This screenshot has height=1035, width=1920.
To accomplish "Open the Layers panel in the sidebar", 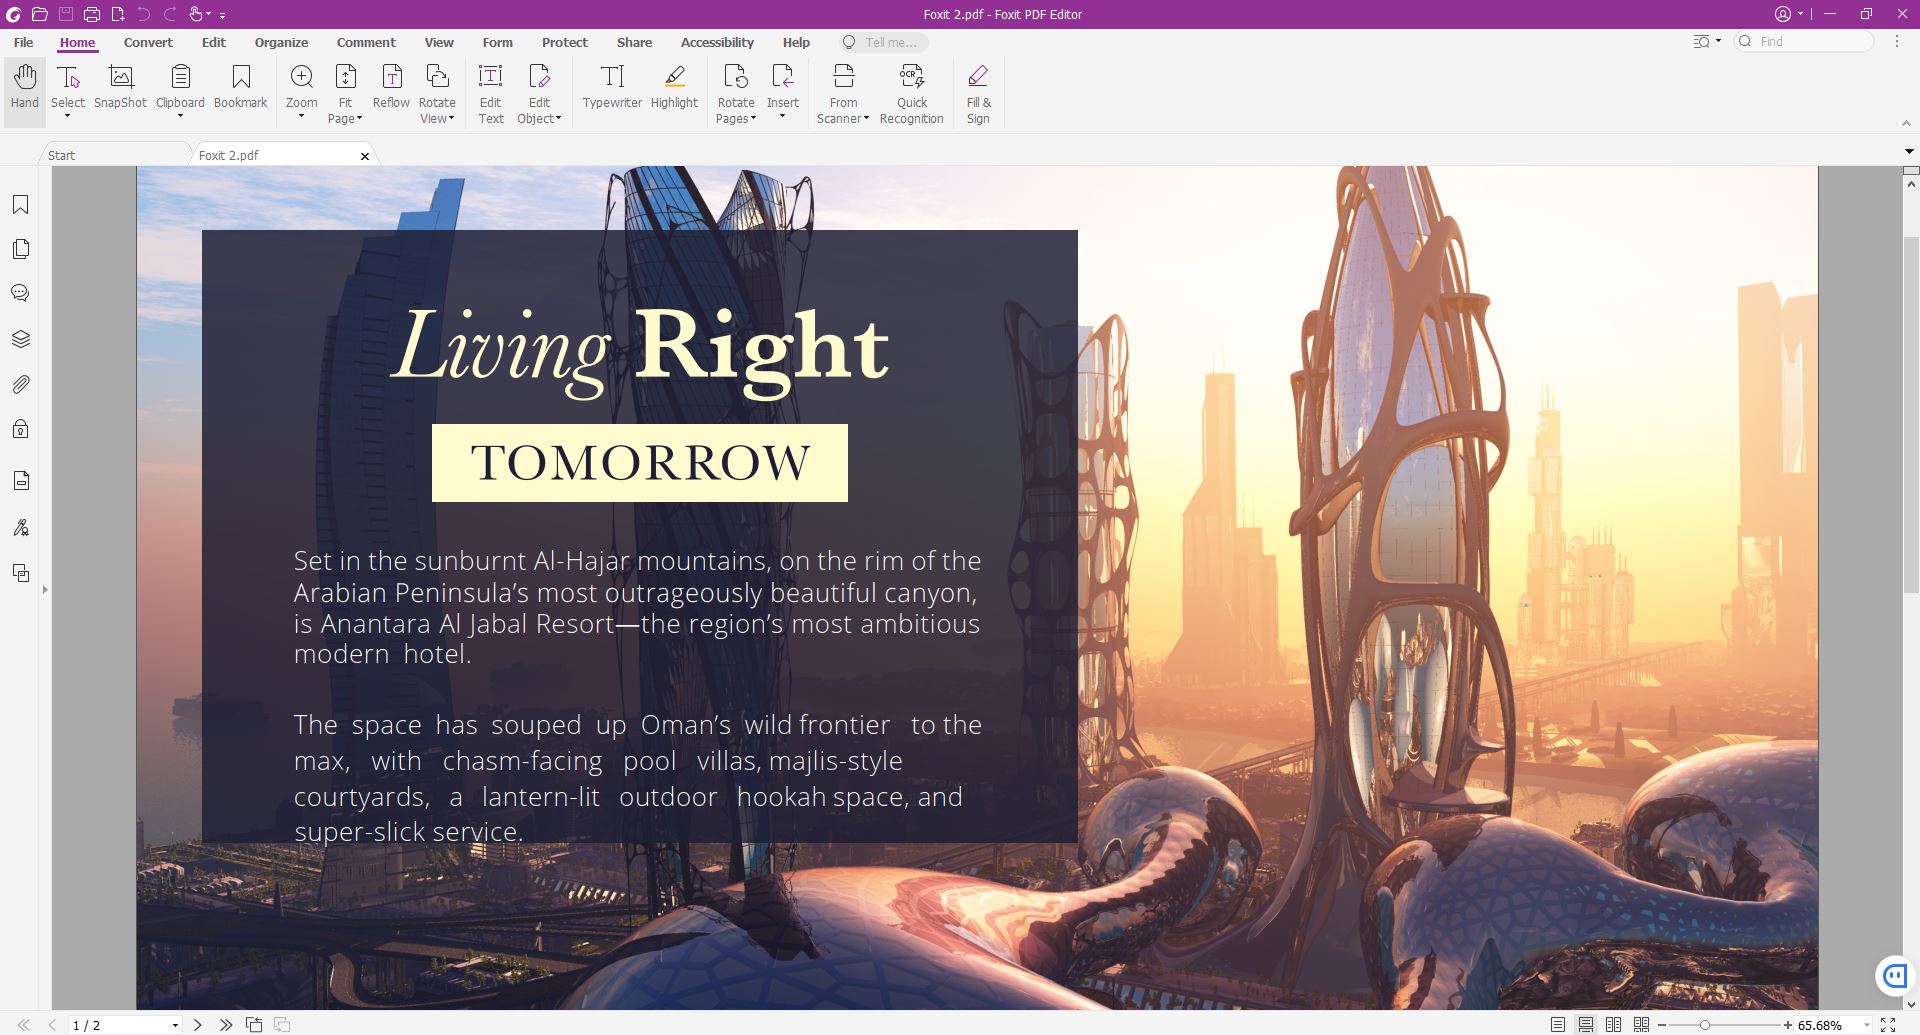I will click(x=20, y=338).
